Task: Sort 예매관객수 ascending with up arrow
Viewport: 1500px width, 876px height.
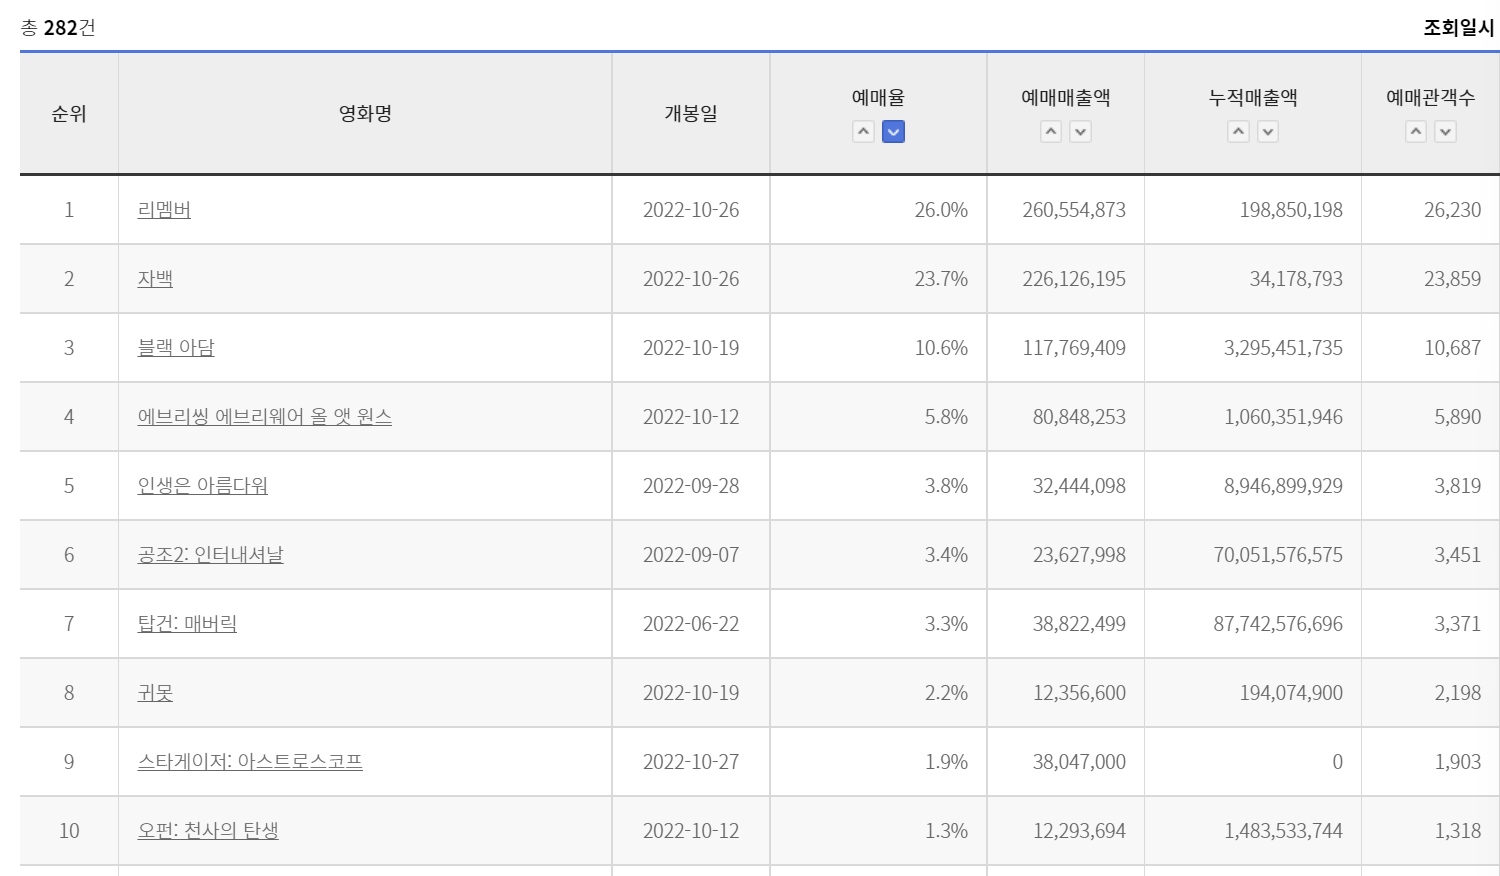Action: 1416,132
